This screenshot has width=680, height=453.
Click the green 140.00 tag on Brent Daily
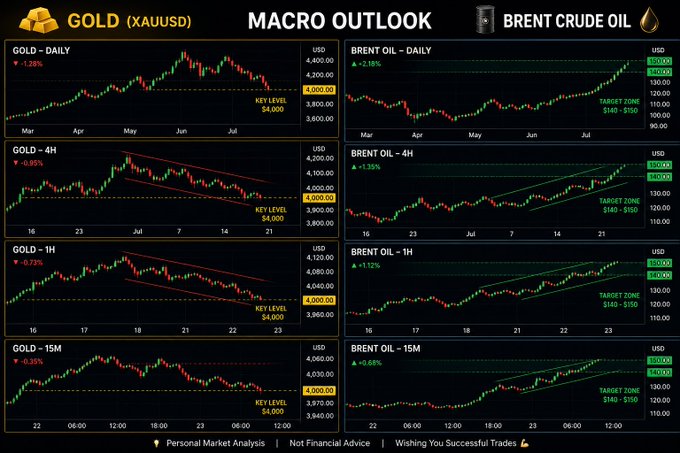(659, 72)
